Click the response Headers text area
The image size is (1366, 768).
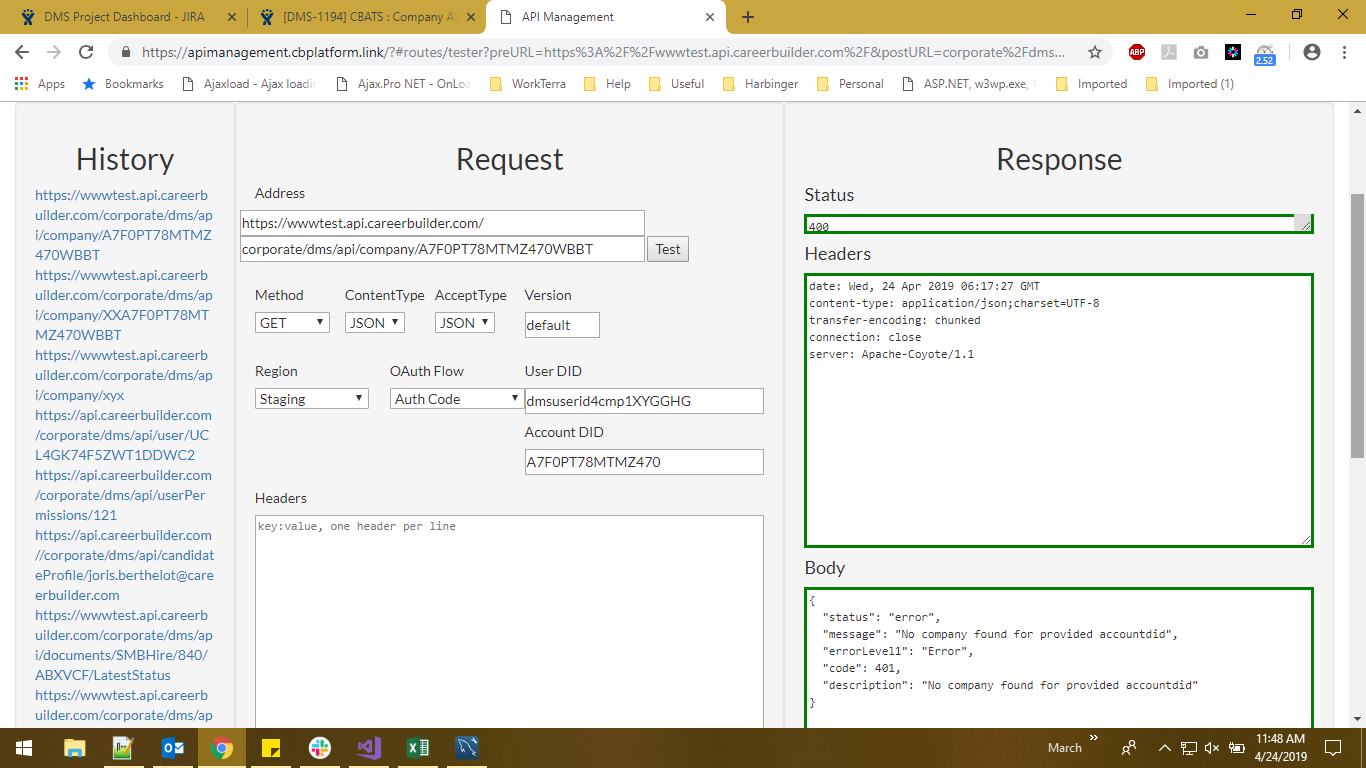tap(1058, 410)
